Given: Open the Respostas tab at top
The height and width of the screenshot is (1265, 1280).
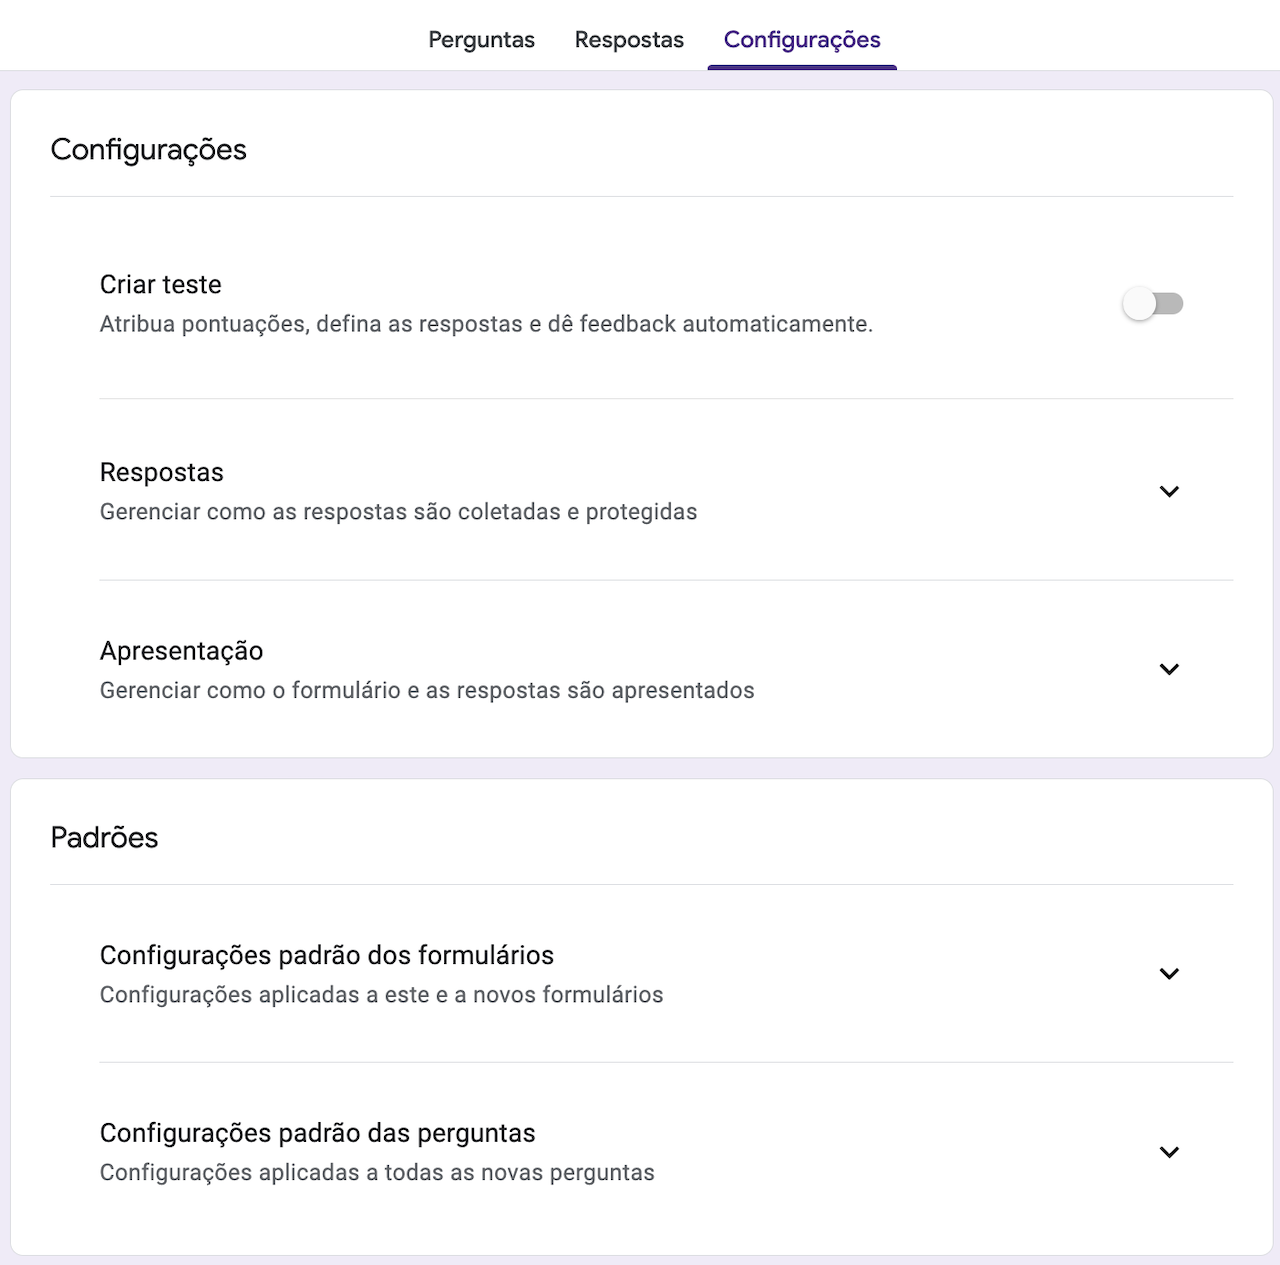Looking at the screenshot, I should (x=629, y=40).
